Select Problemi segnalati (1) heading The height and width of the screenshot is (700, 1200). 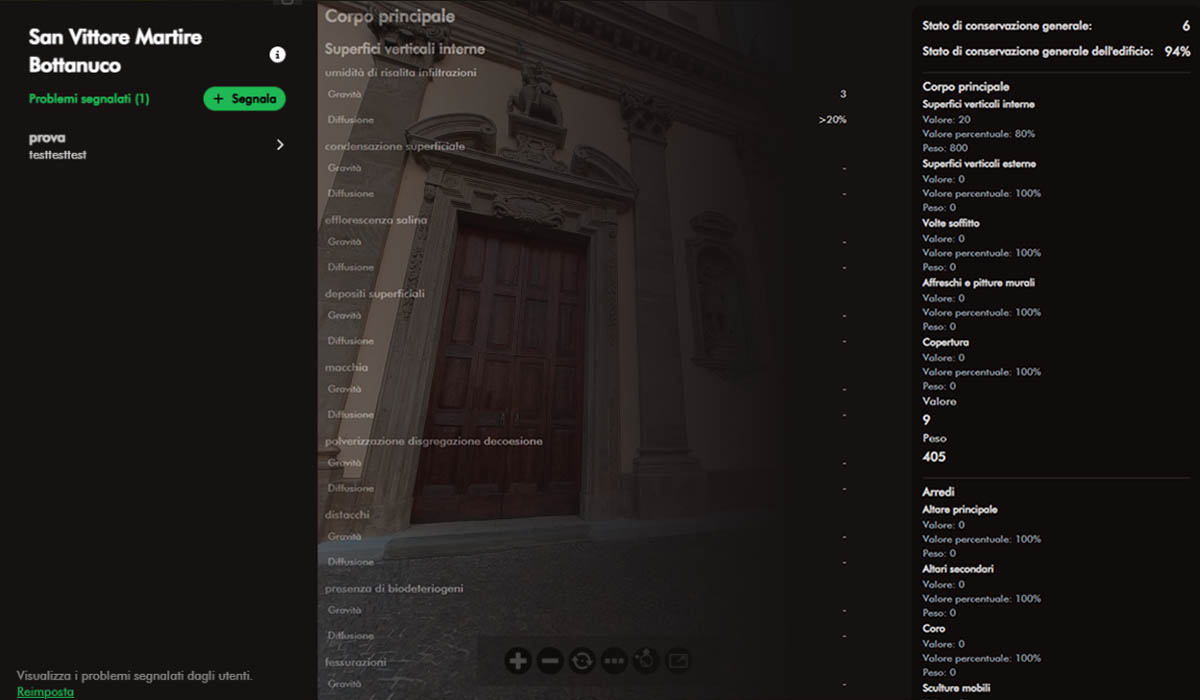(x=89, y=99)
